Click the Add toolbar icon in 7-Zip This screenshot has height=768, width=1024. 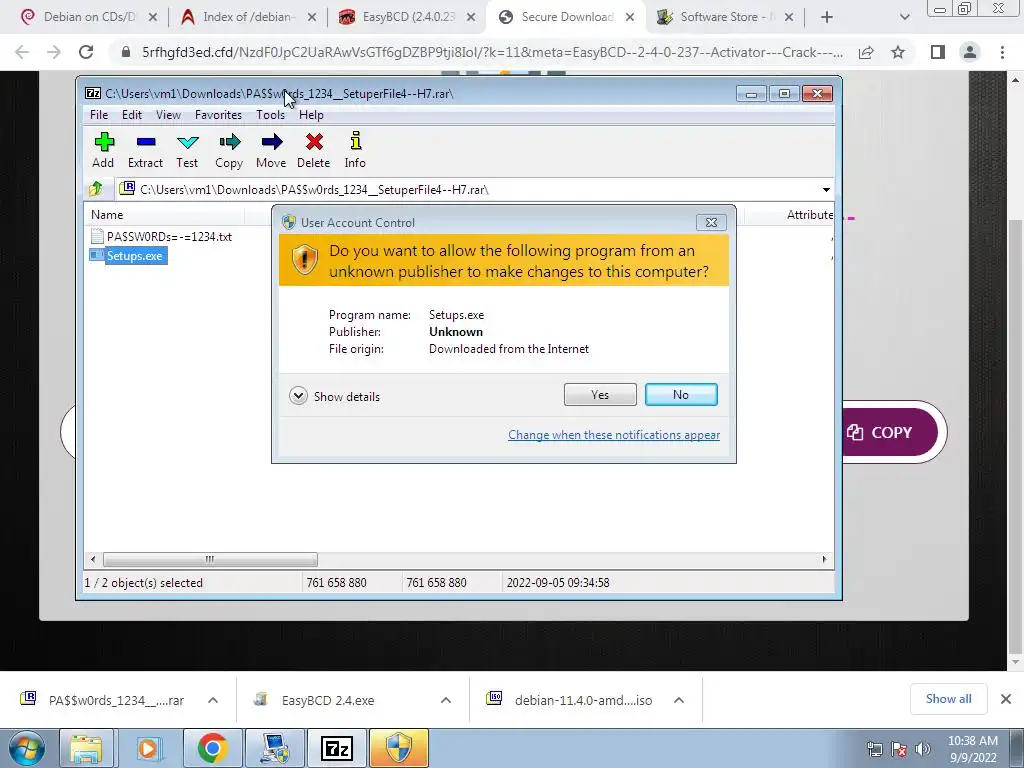coord(103,150)
